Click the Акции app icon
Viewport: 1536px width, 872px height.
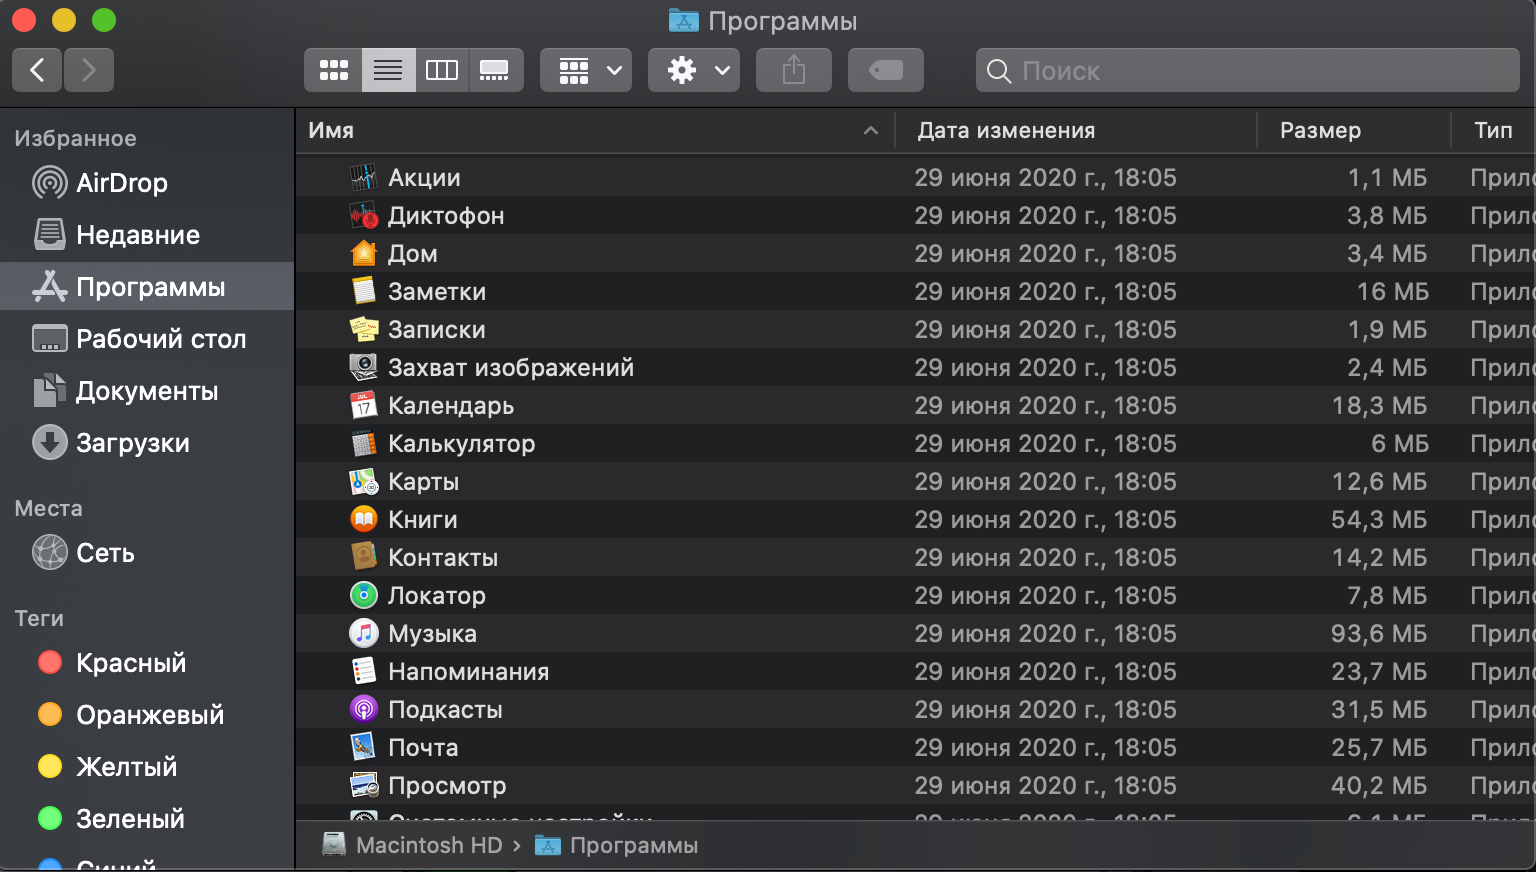click(x=363, y=178)
